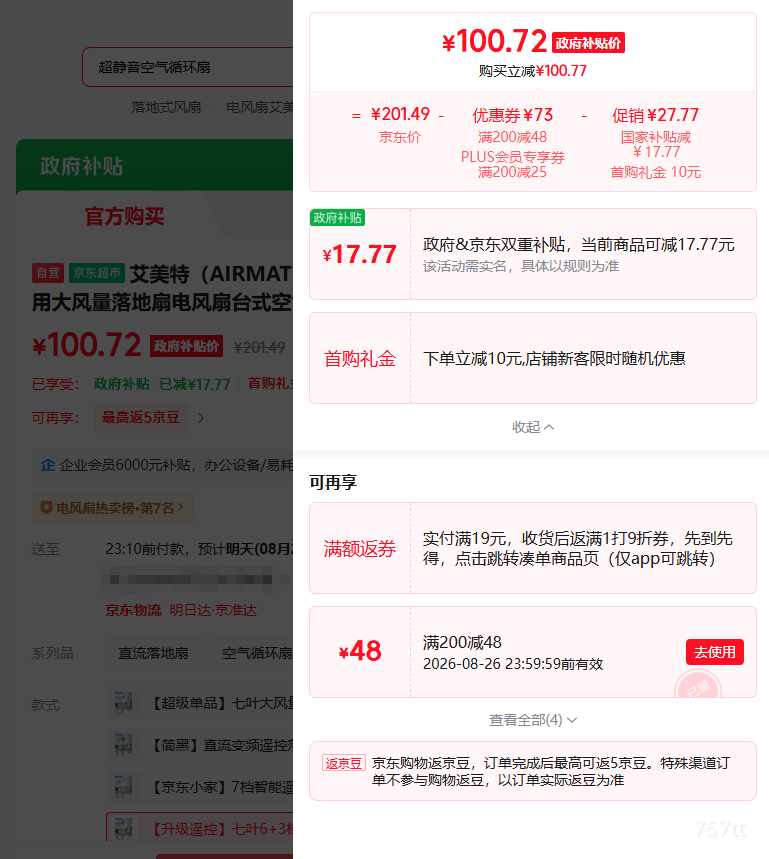
Task: Click the 京东超市 tag before product title
Action: pos(97,273)
